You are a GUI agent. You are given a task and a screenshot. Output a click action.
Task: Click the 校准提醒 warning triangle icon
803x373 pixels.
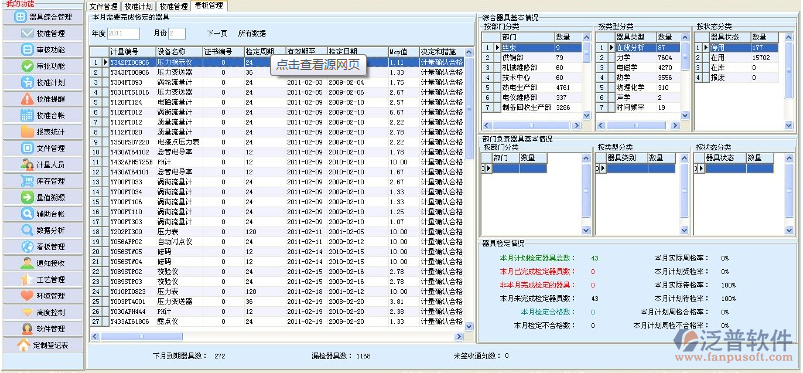(x=27, y=99)
